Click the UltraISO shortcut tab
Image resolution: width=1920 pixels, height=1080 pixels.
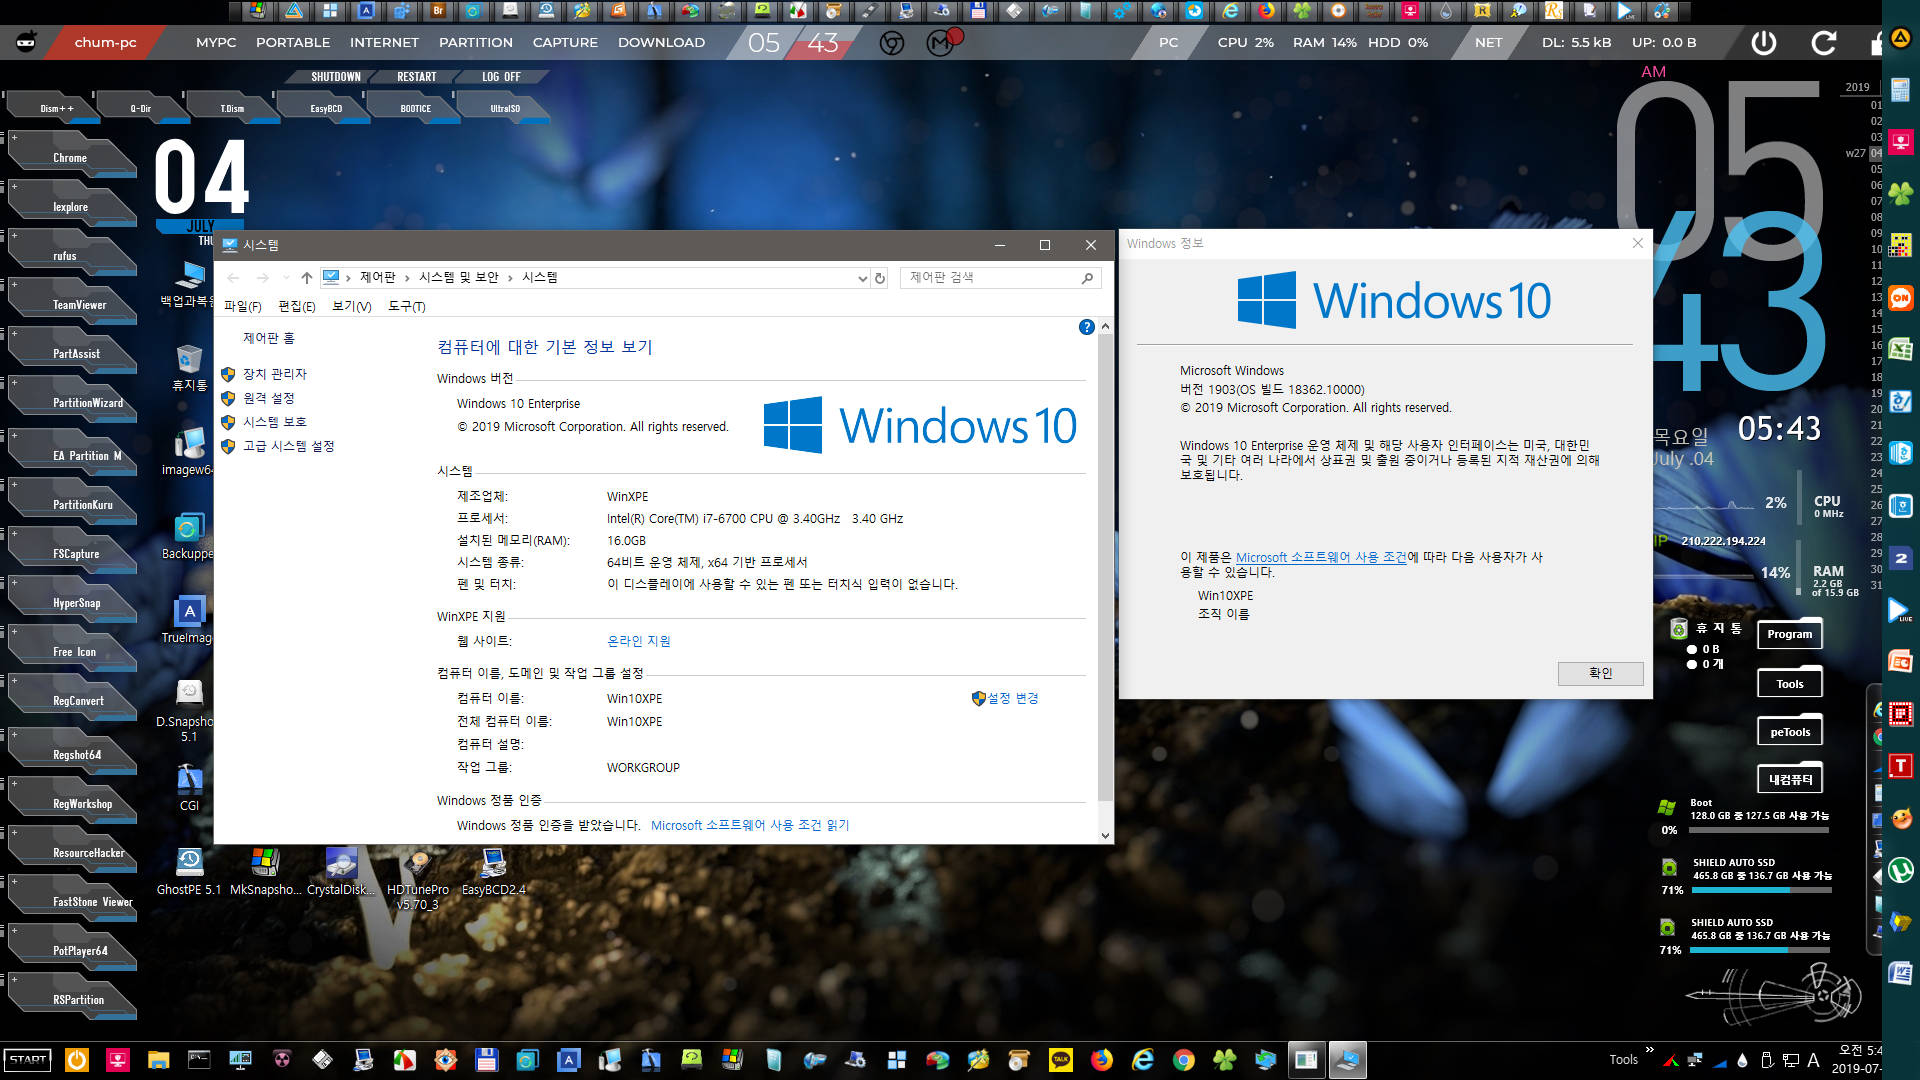505,108
